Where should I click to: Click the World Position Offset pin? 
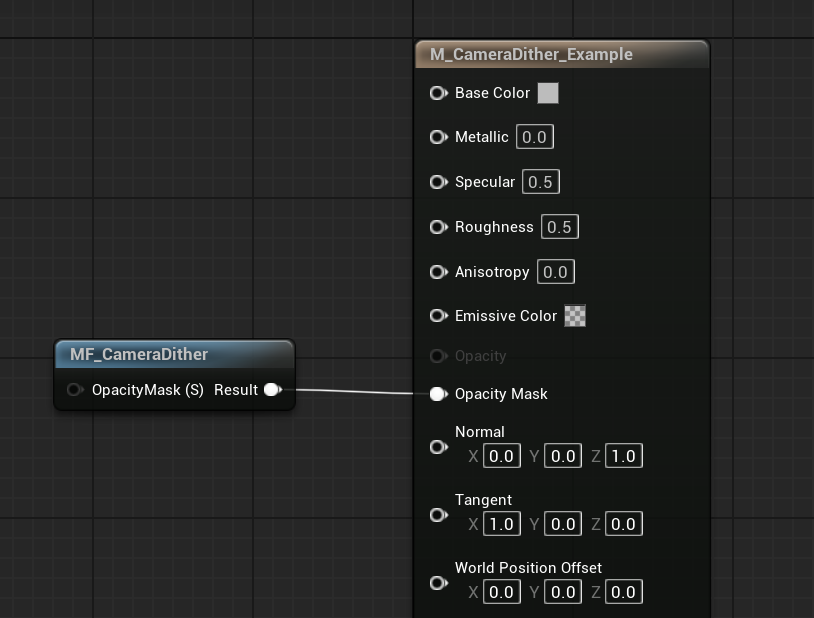click(437, 583)
